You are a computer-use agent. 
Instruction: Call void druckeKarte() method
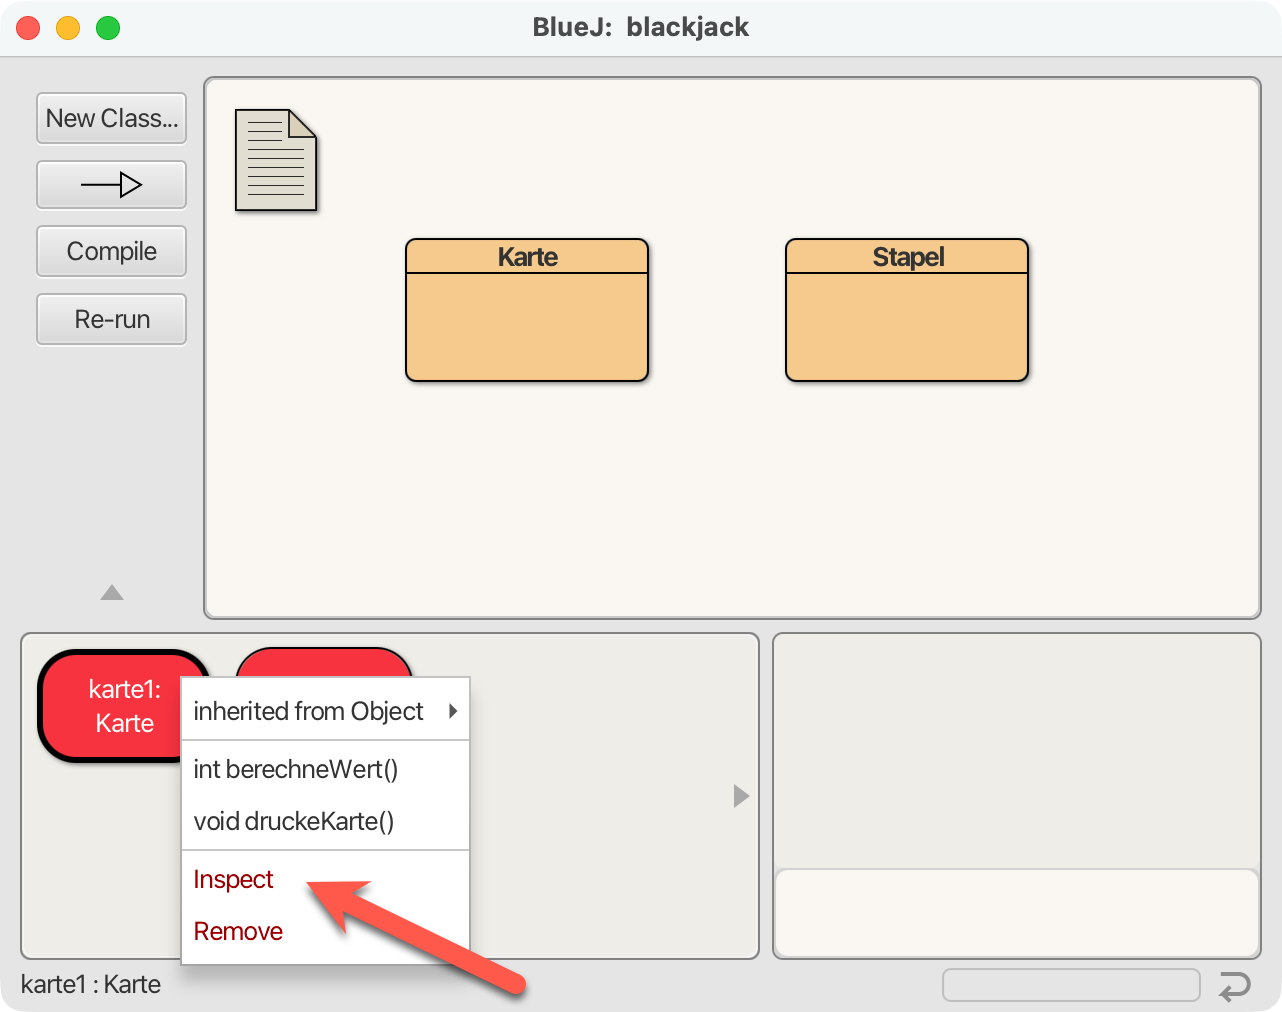click(x=294, y=821)
